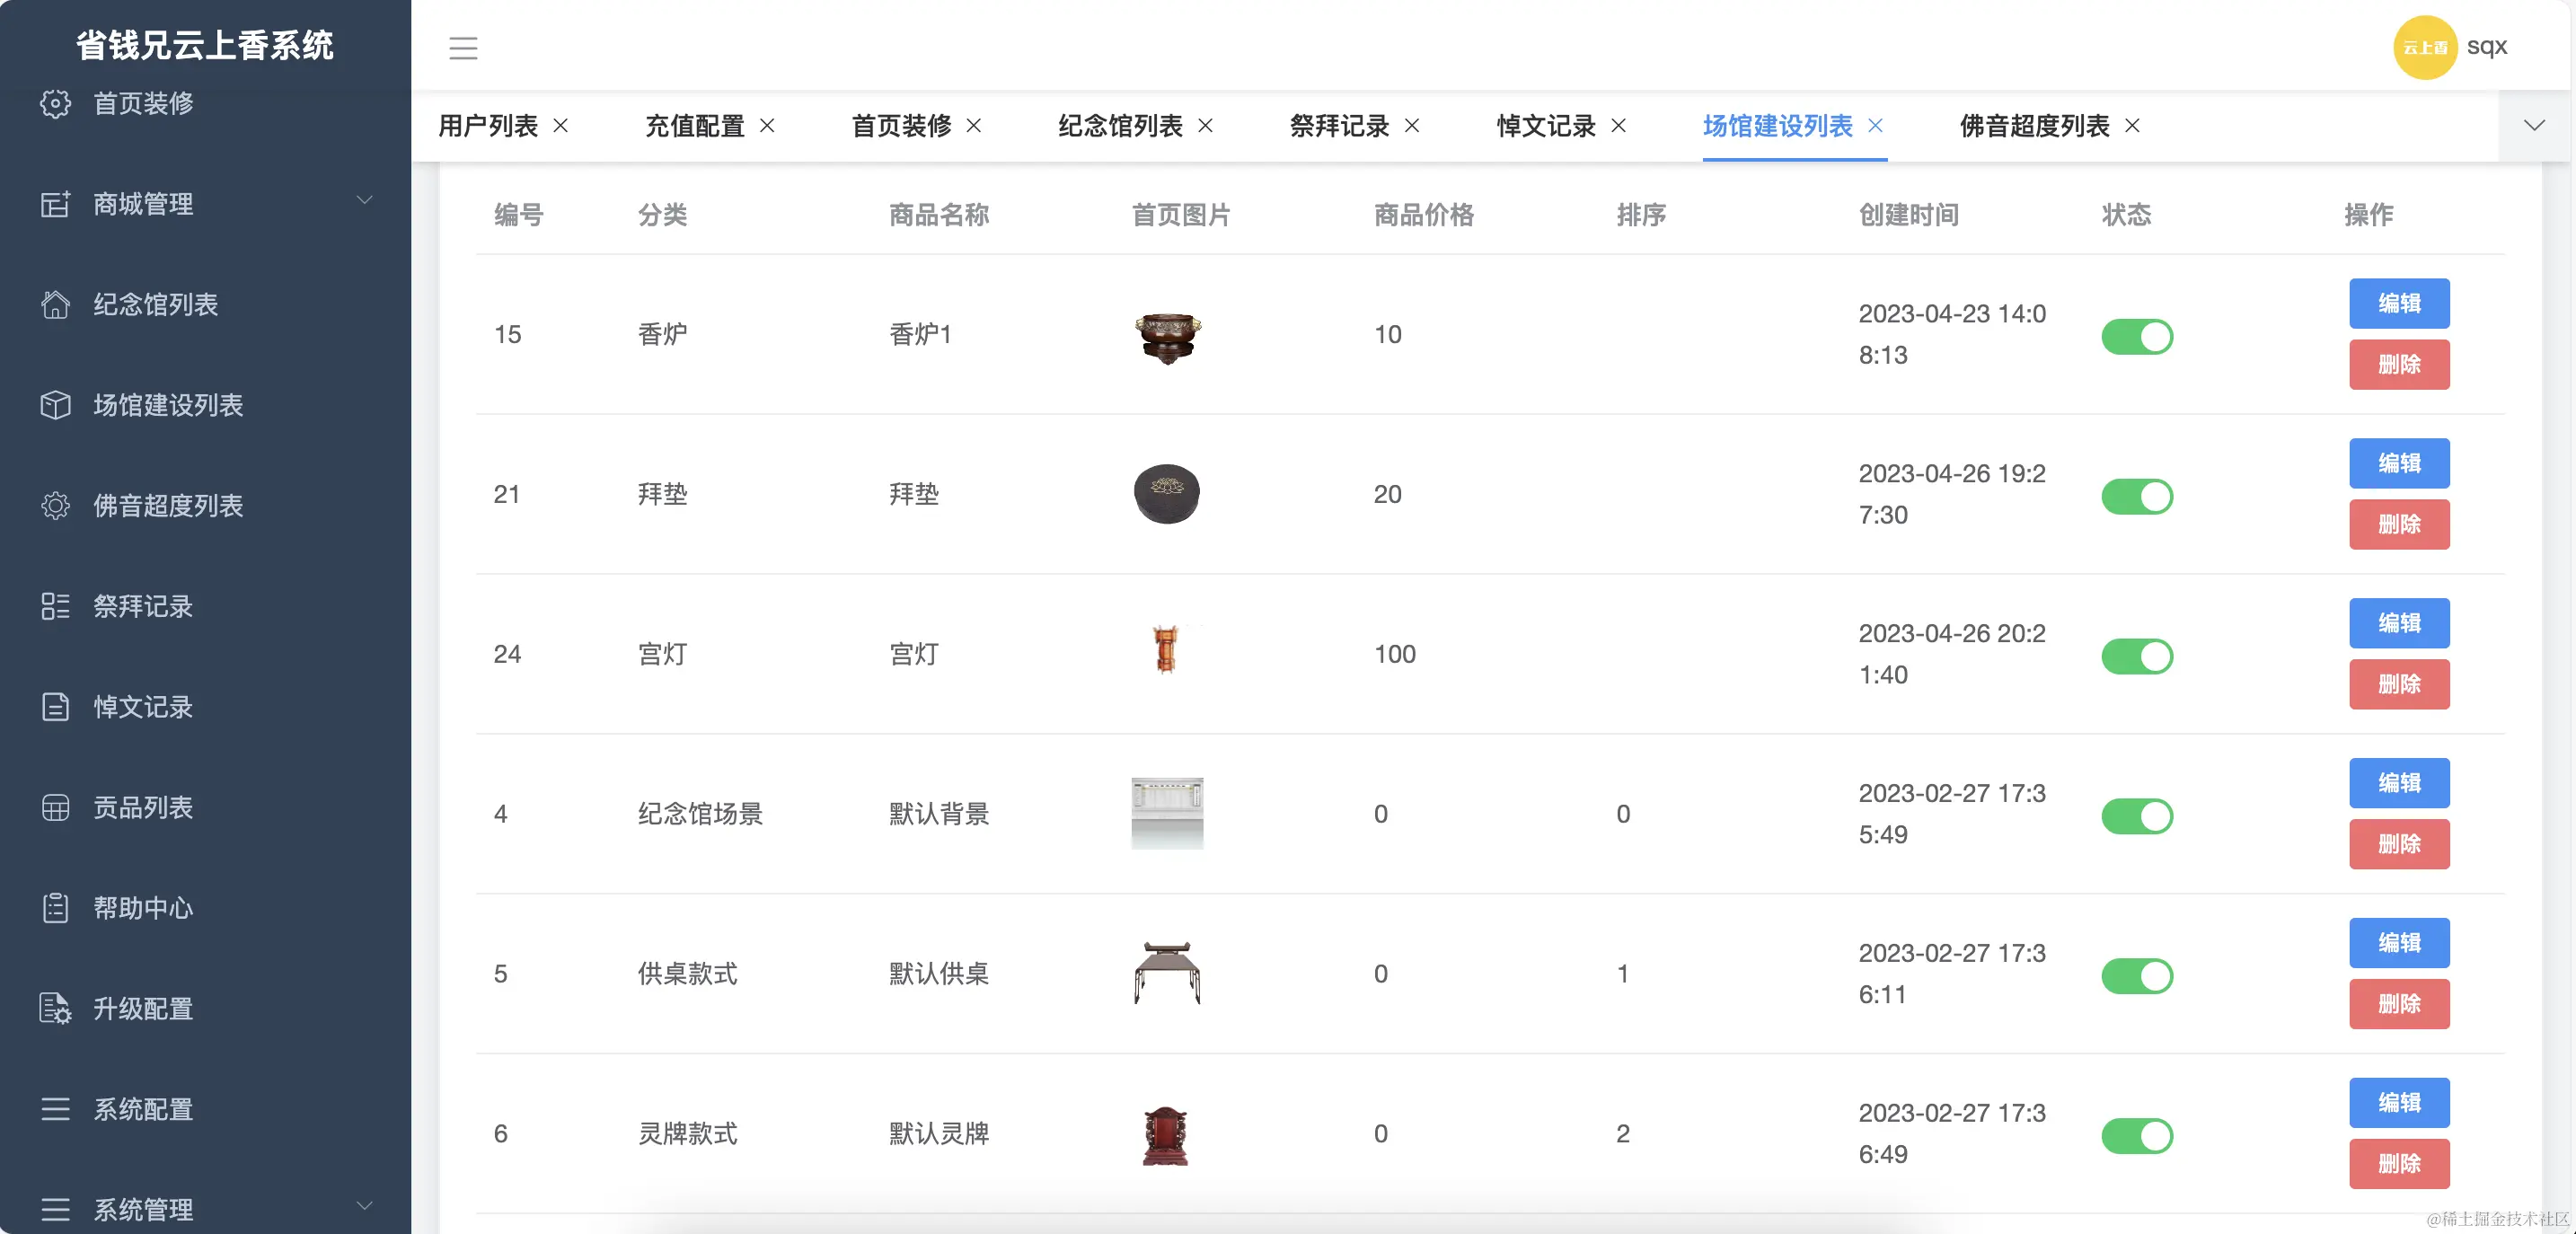Click the 帮助中心 help icon

pyautogui.click(x=56, y=907)
